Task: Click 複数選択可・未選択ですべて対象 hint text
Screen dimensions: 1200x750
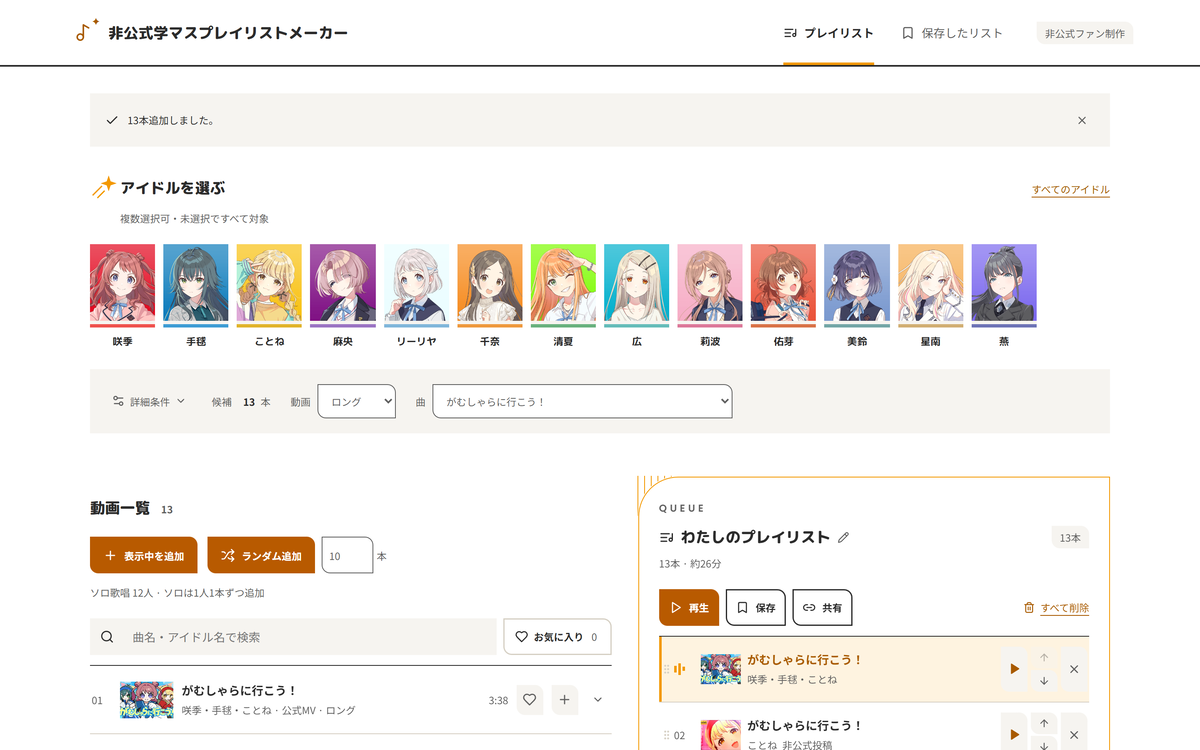Action: pyautogui.click(x=194, y=218)
